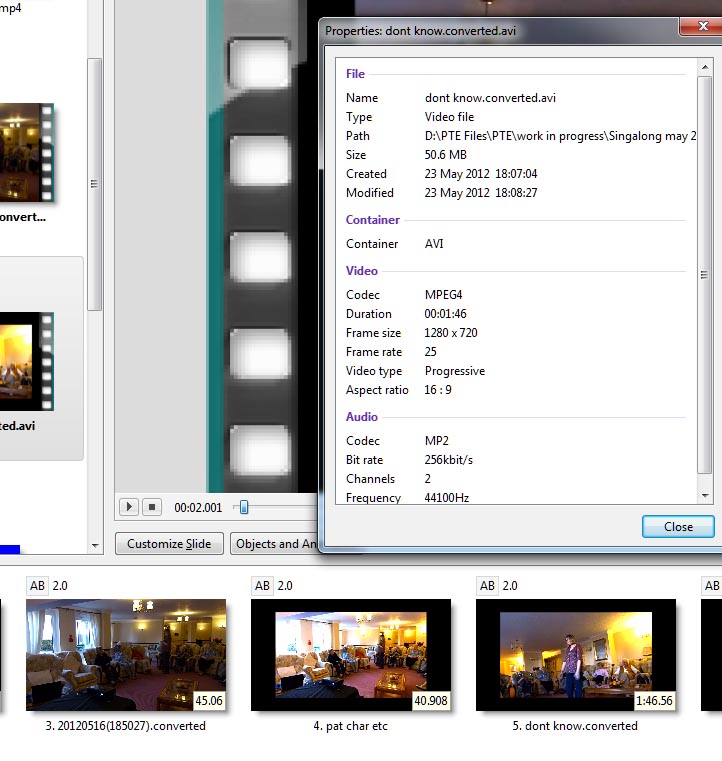Click the Properties dialog scrollbar up arrow
722x761 pixels.
(705, 68)
